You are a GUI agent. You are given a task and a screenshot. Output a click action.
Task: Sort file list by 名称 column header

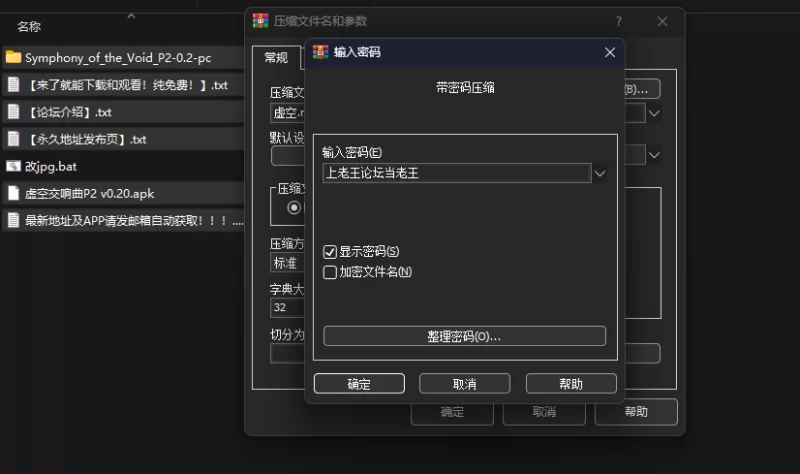pos(29,27)
